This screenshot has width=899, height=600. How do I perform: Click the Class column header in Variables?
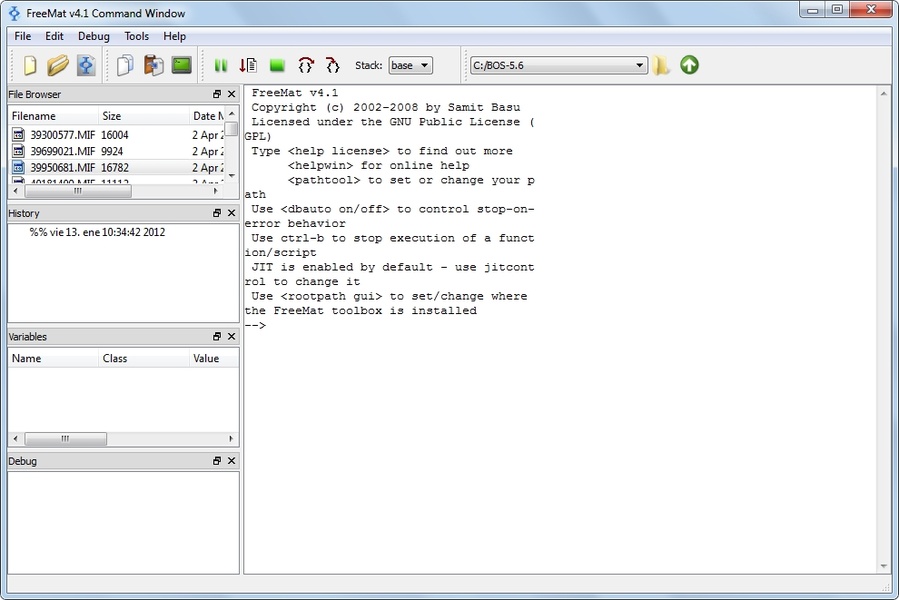click(144, 359)
